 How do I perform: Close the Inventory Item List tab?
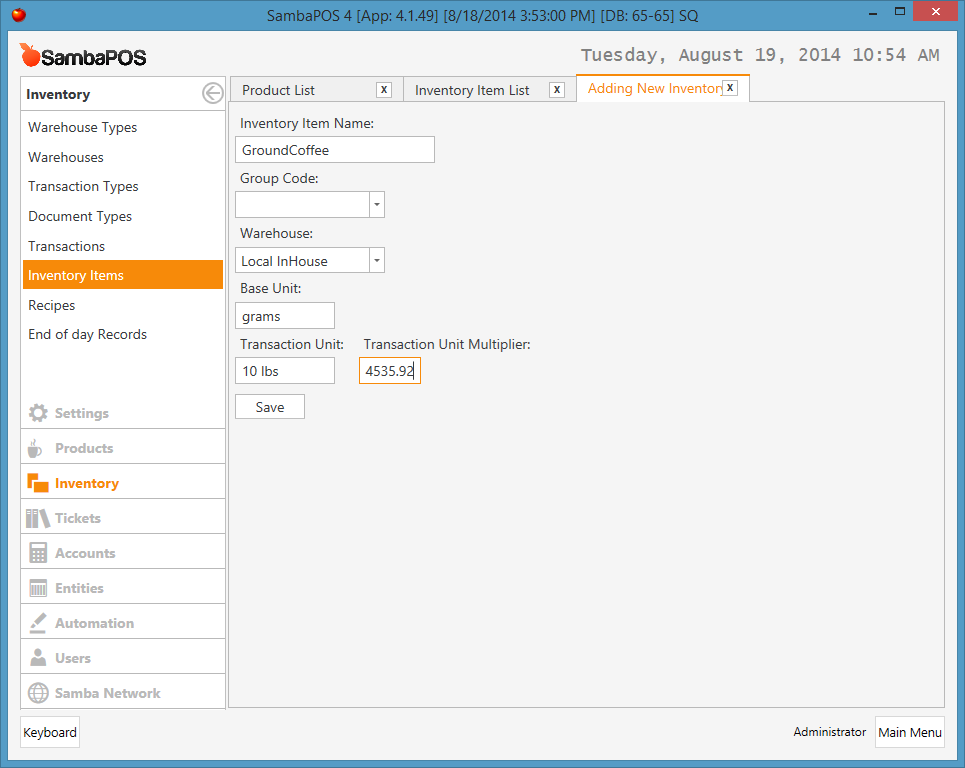(557, 90)
